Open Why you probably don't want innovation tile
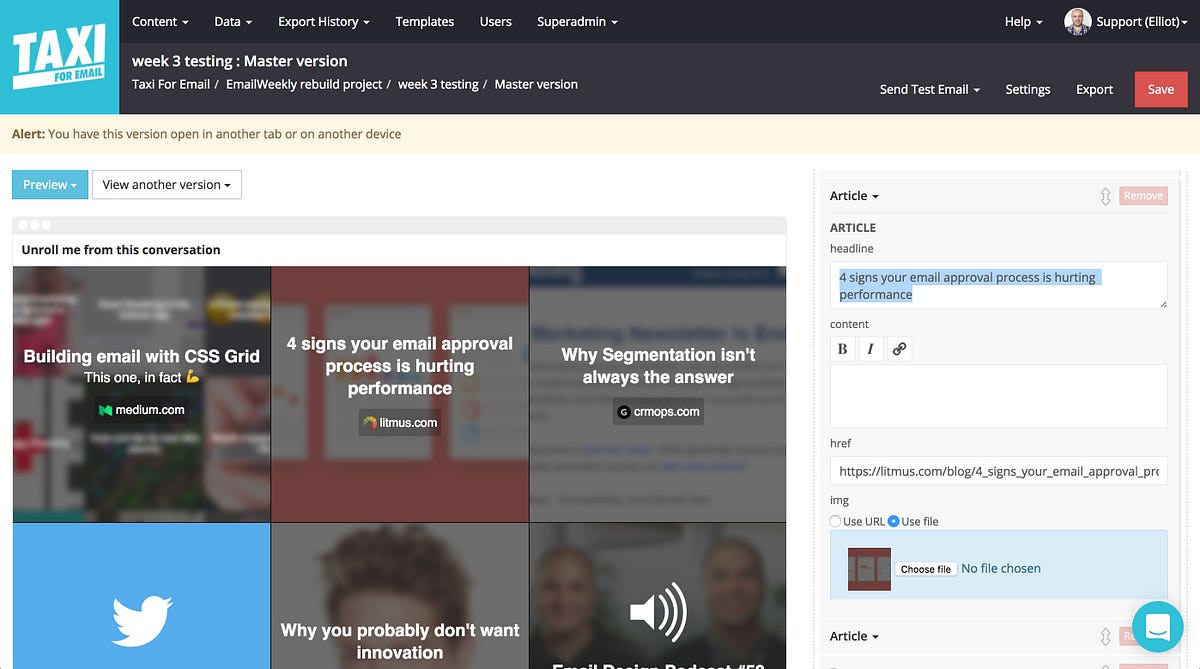 pos(400,596)
